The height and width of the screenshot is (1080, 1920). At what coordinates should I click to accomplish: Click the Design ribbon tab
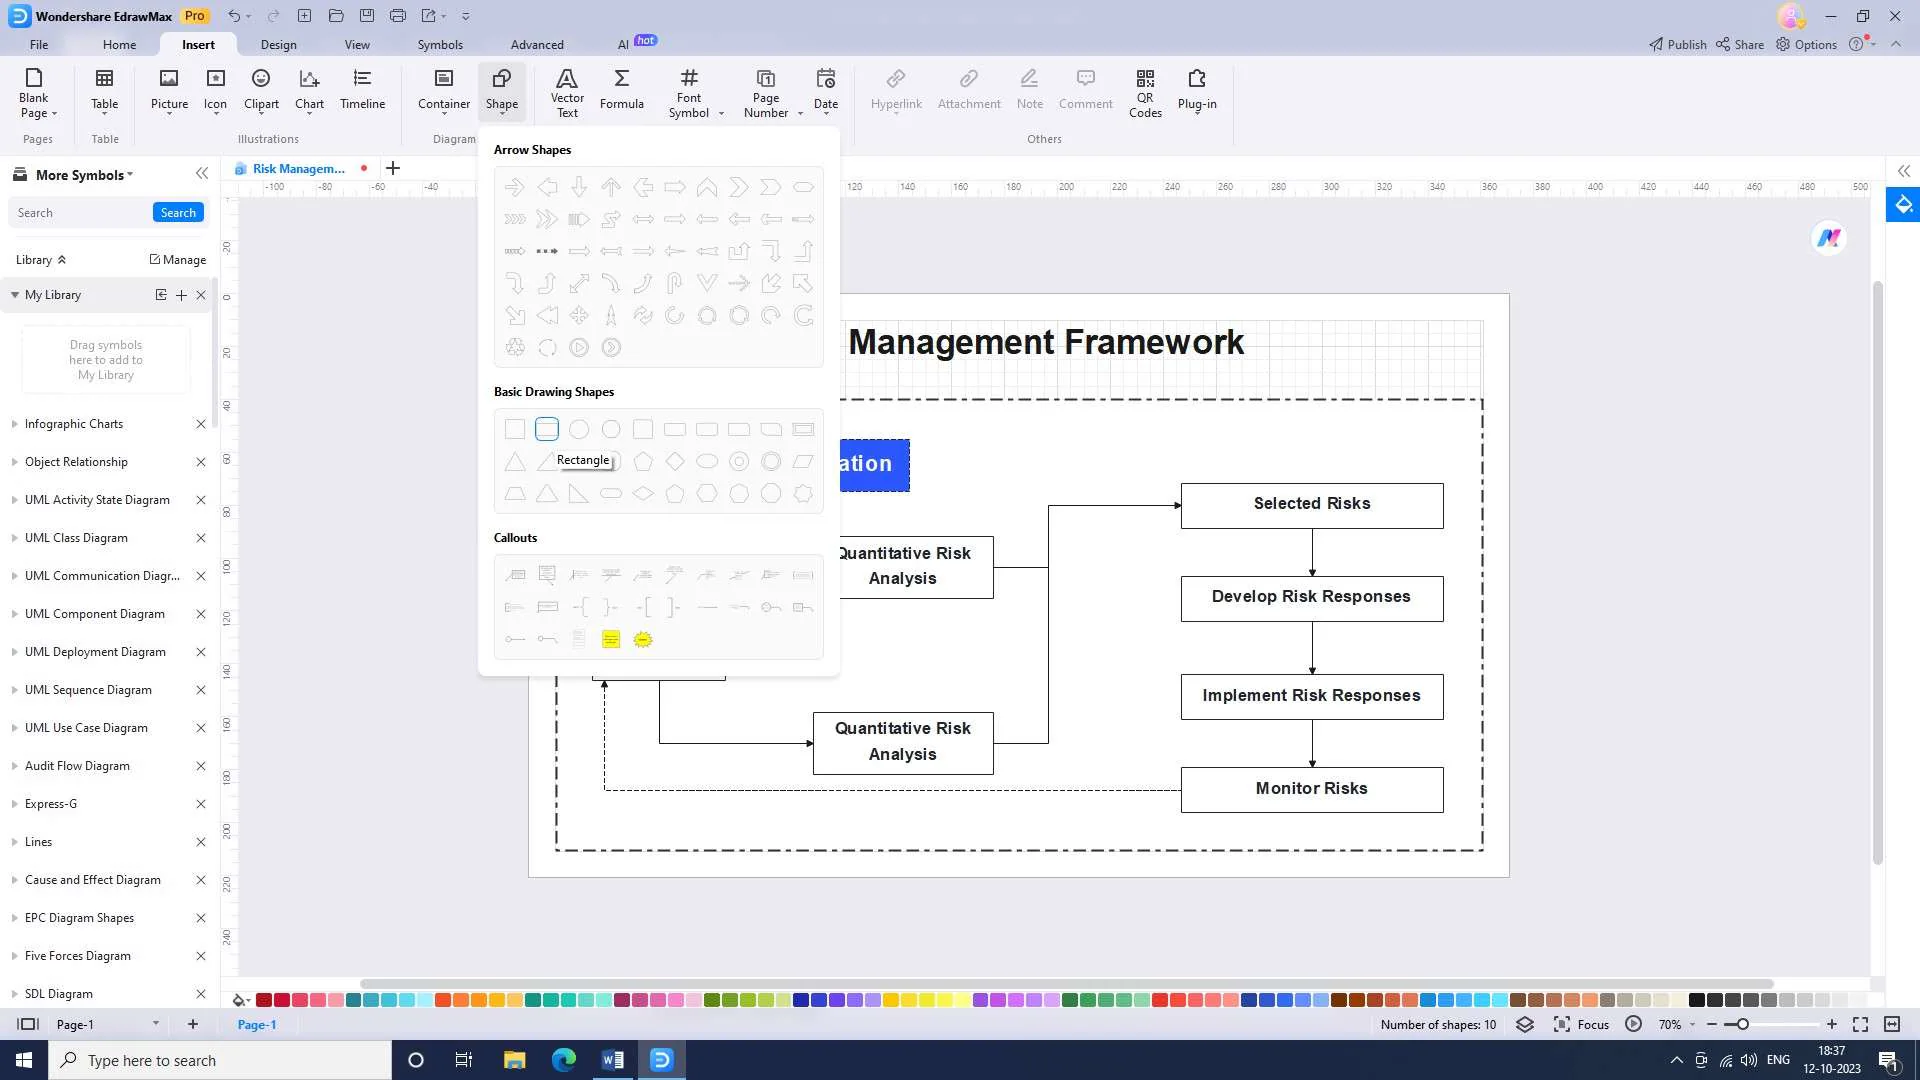[x=278, y=44]
